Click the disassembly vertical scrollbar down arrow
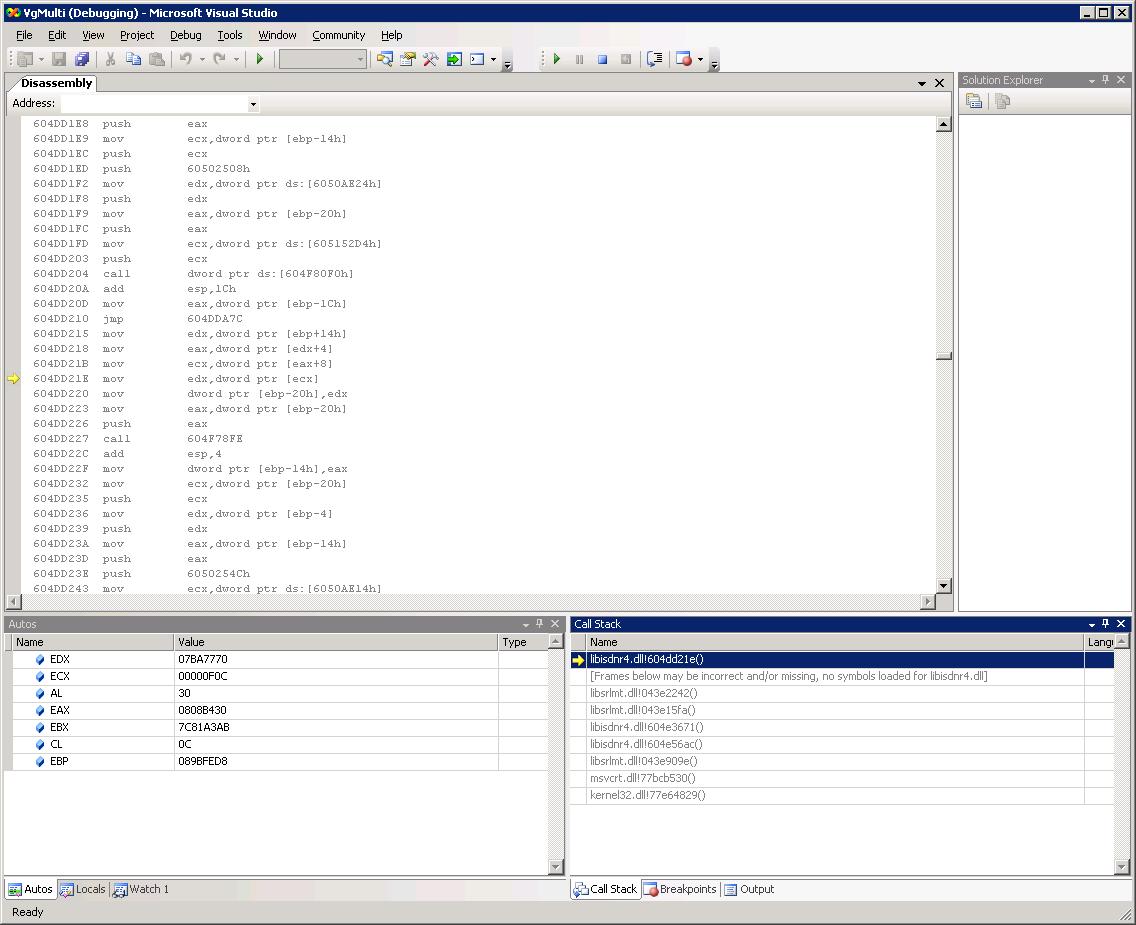This screenshot has width=1136, height=925. (x=943, y=585)
